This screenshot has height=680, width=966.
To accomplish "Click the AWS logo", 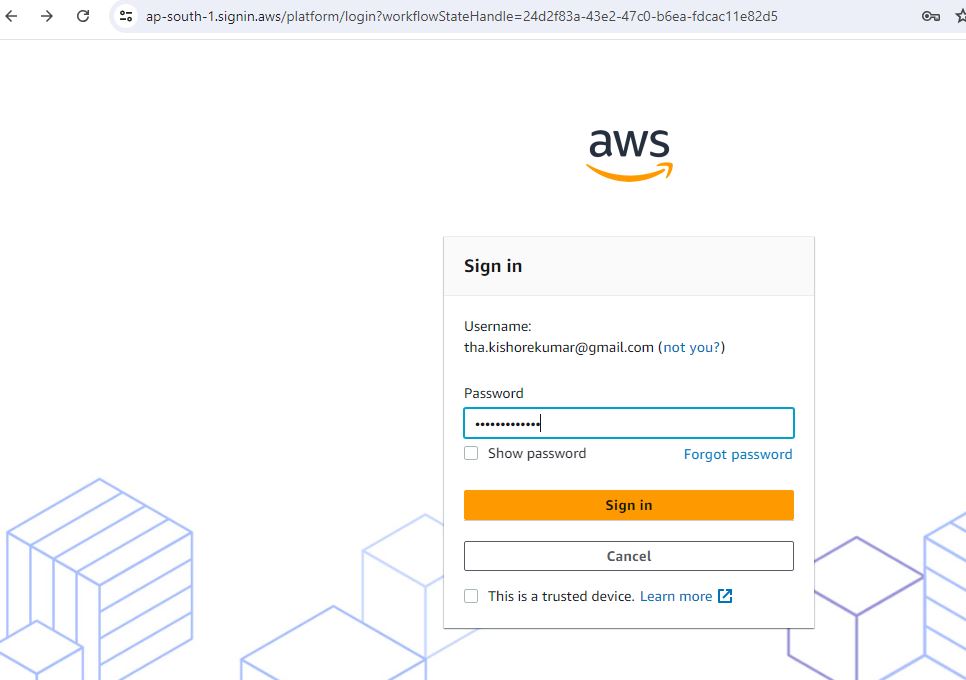I will 629,155.
